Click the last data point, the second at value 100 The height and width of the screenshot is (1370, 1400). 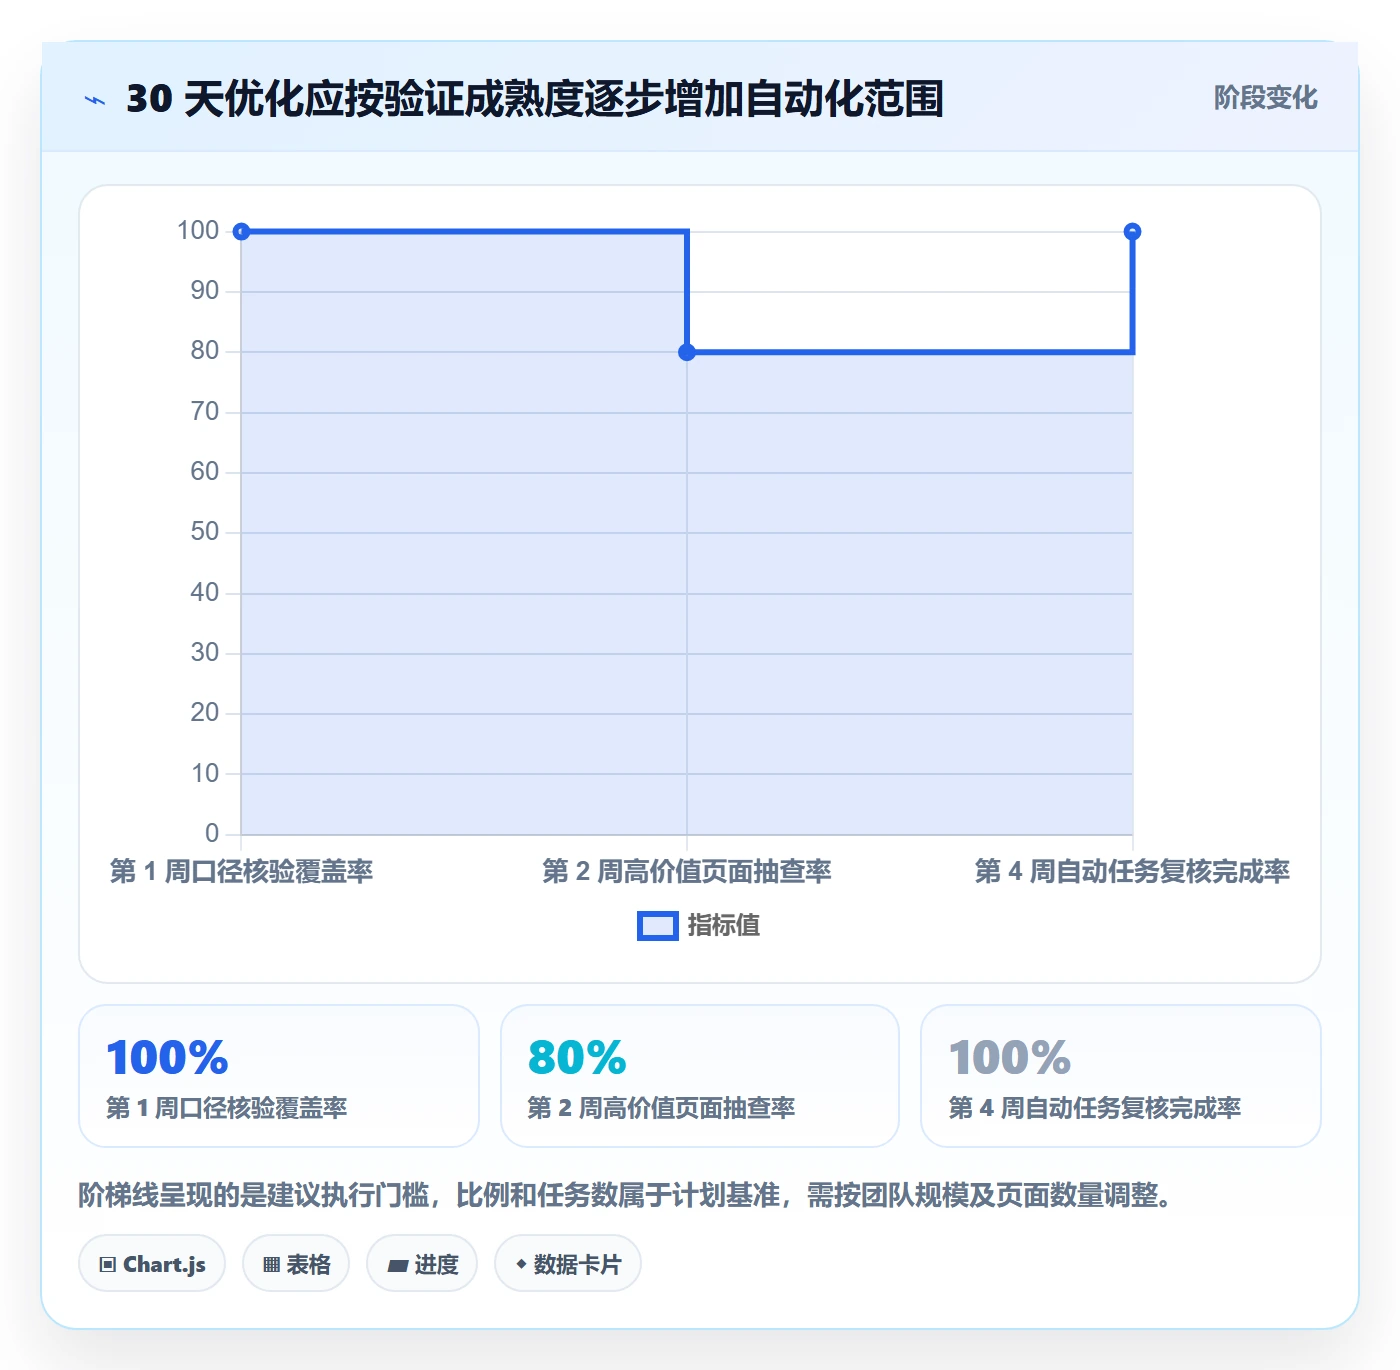tap(1132, 232)
